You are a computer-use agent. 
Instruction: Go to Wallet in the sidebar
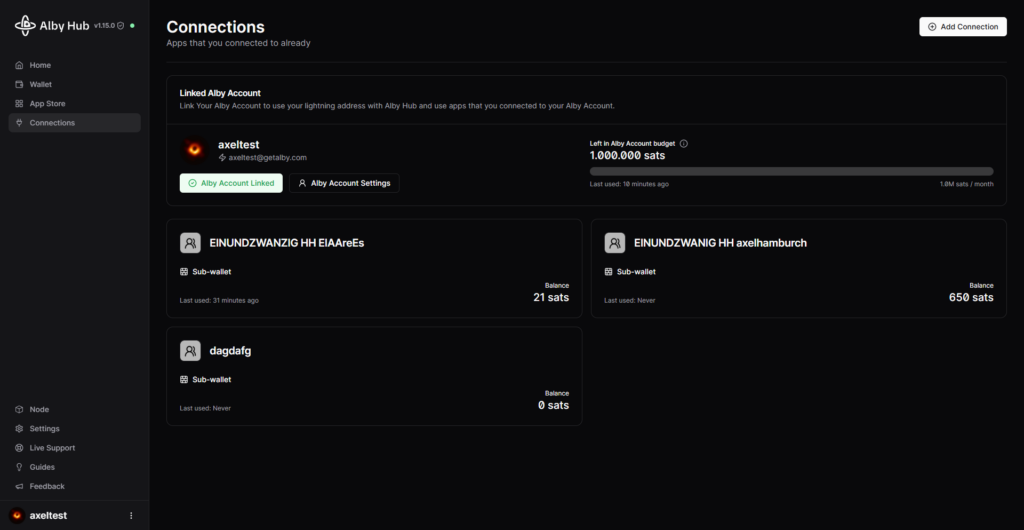tap(40, 84)
